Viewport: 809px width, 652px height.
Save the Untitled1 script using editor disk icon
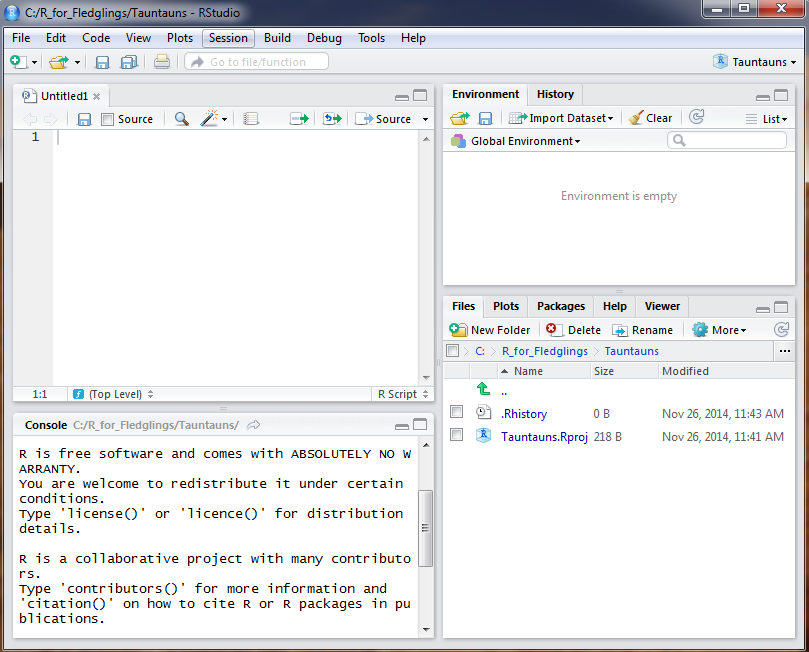(x=84, y=119)
